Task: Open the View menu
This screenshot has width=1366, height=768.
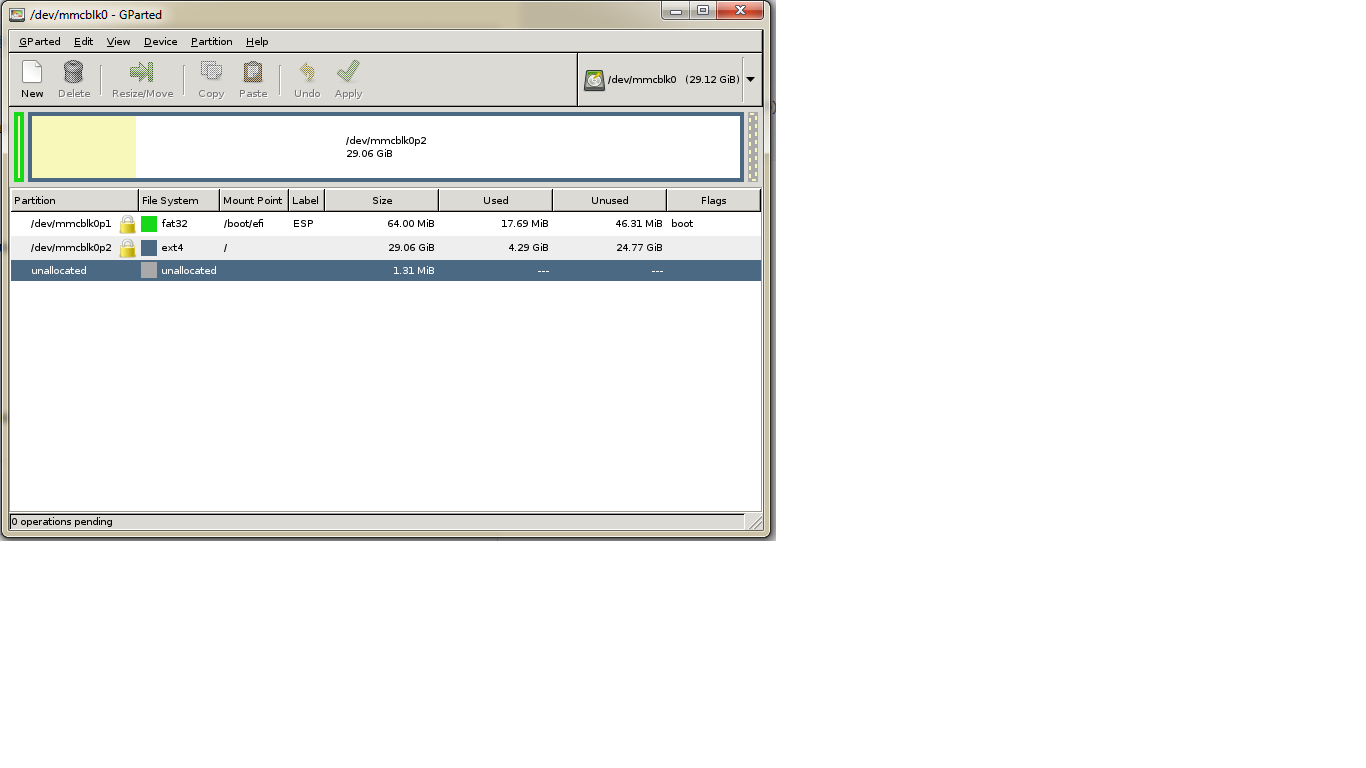Action: pyautogui.click(x=118, y=42)
